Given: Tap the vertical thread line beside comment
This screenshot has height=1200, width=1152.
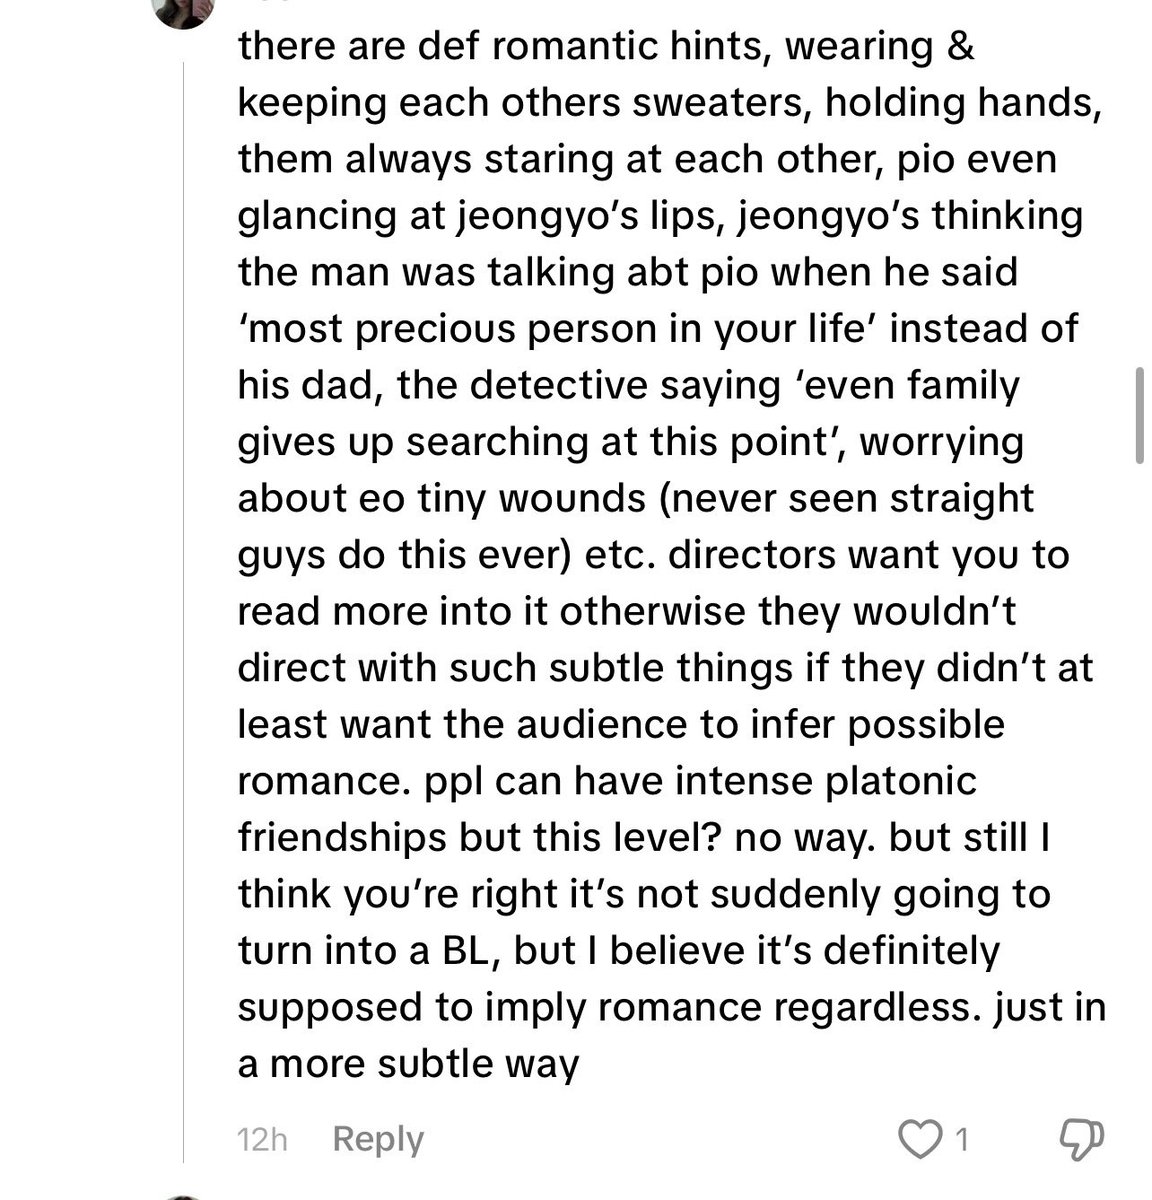Looking at the screenshot, I should point(184,610).
